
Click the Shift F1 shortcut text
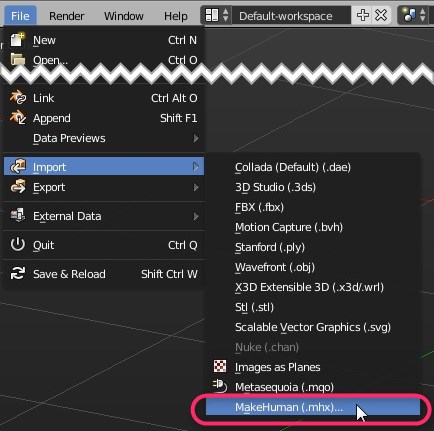coord(179,118)
